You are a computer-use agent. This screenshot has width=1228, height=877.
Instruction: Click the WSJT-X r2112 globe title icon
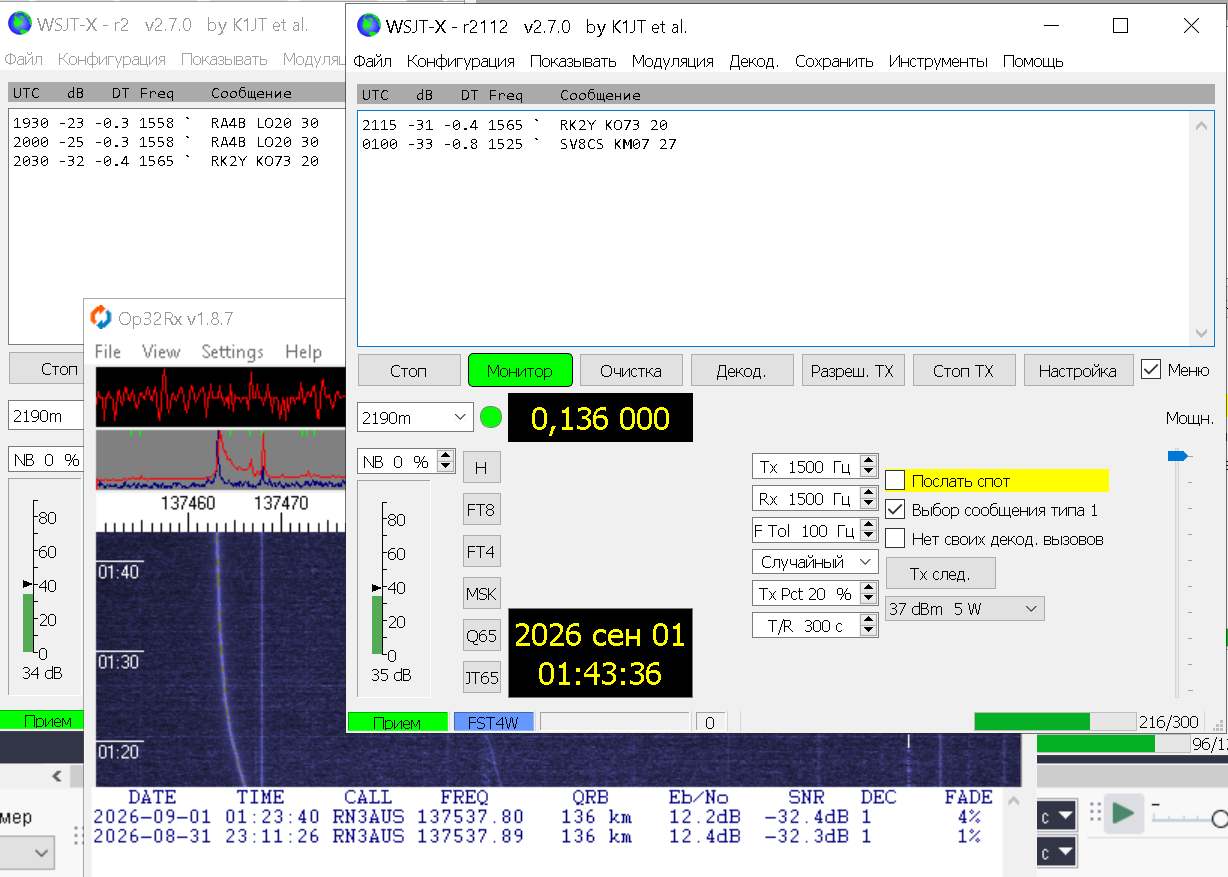tap(369, 26)
